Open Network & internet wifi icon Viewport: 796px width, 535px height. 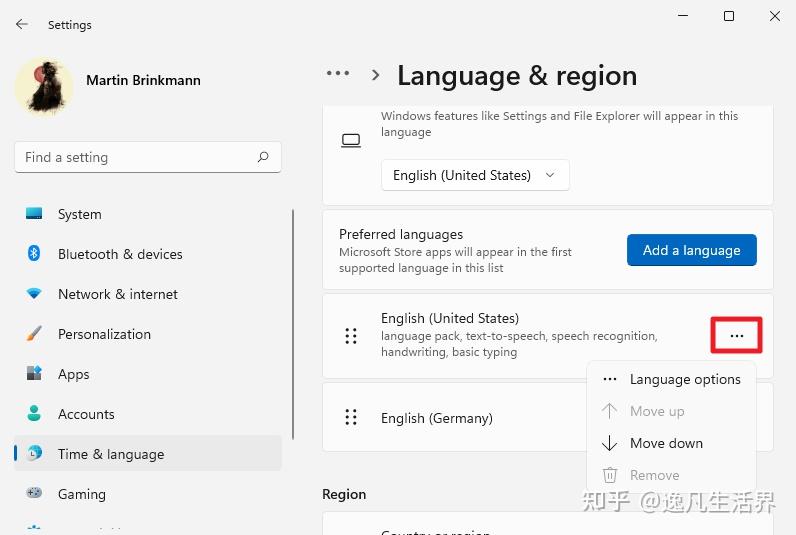point(34,293)
